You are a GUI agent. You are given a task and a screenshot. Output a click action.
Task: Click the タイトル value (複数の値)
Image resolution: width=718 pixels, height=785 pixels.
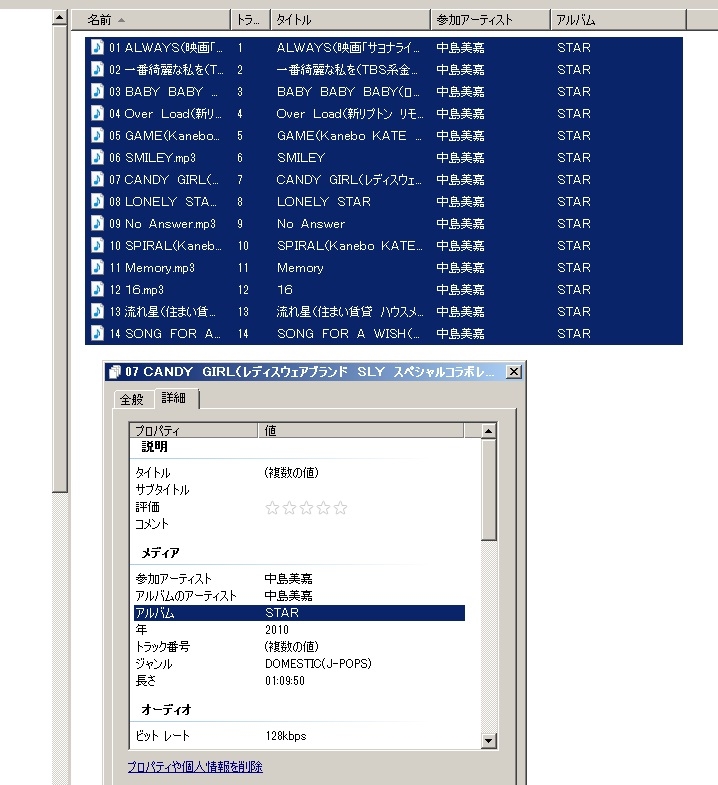click(x=291, y=473)
